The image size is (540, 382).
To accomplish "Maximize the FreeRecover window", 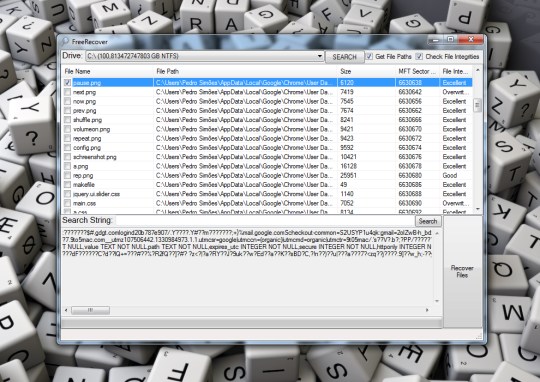I will [450, 40].
